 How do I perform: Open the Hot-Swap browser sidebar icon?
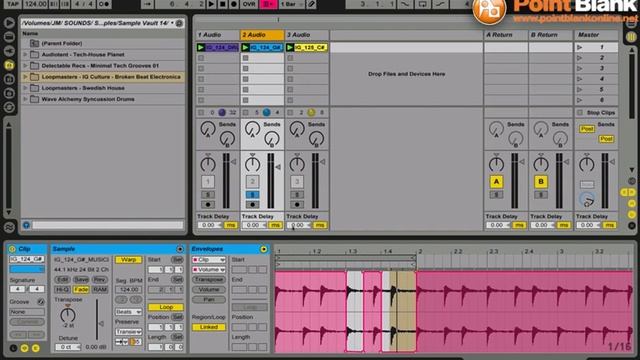pos(9,107)
